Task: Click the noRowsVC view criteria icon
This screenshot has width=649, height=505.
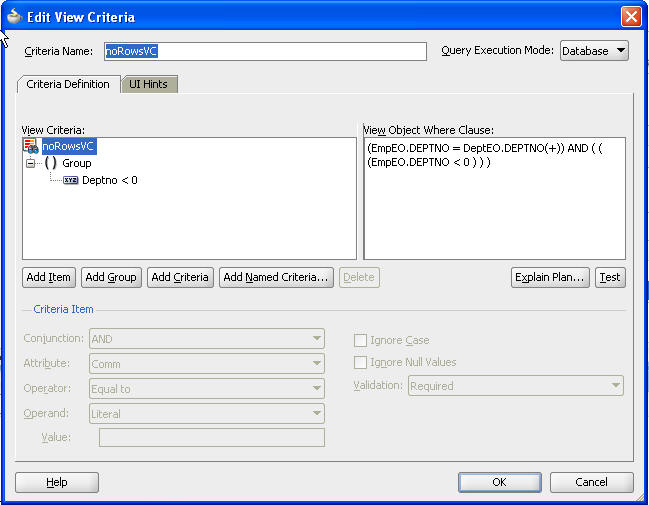Action: tap(31, 146)
